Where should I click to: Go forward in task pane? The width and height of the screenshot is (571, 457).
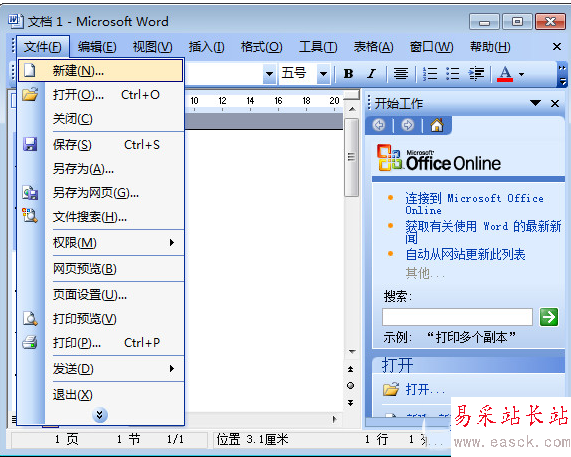pyautogui.click(x=407, y=125)
